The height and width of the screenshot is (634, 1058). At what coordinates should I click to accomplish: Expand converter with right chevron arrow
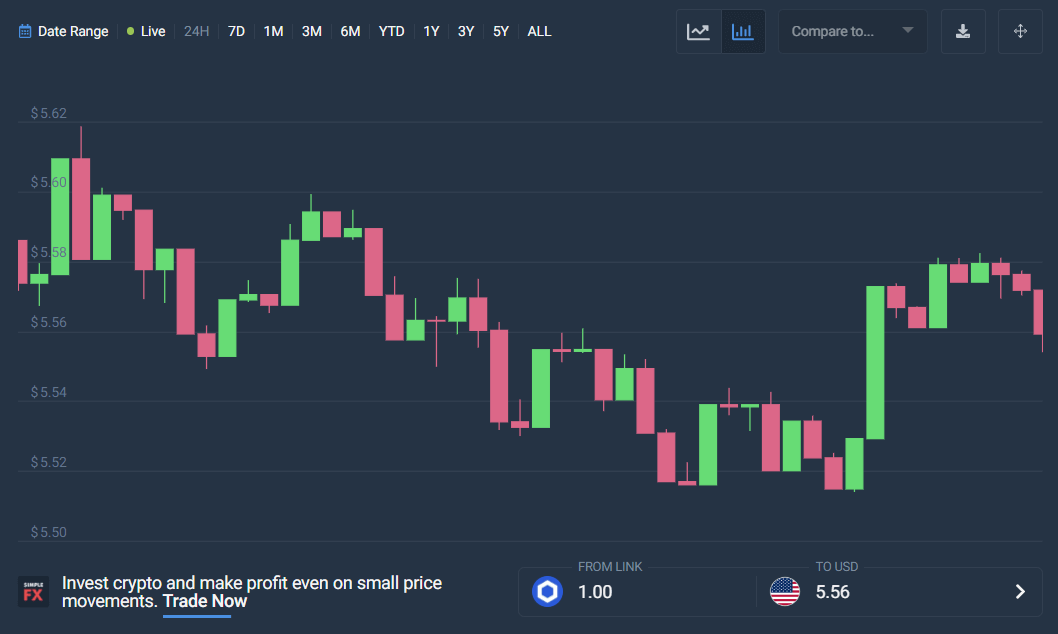pyautogui.click(x=1020, y=592)
